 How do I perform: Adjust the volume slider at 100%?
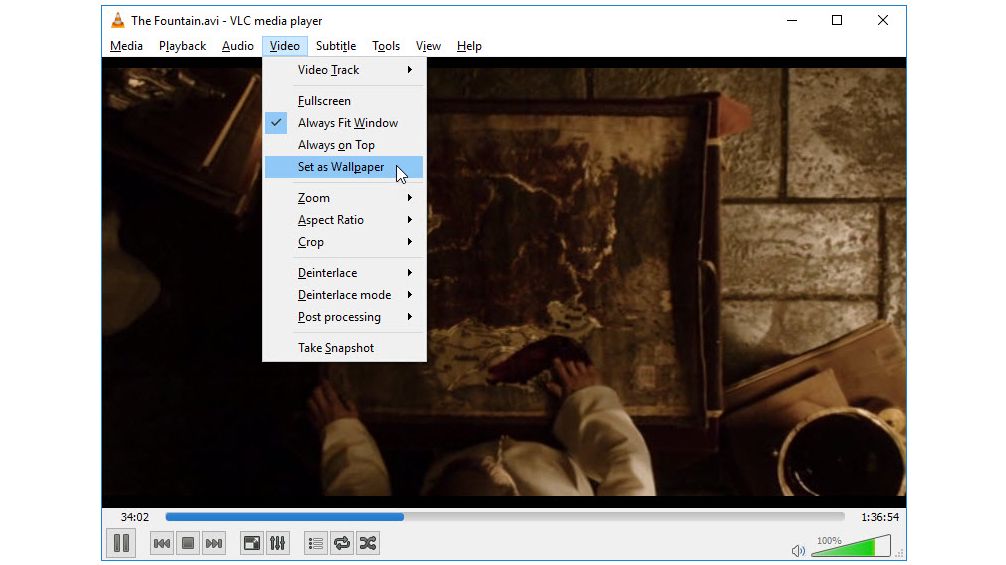(851, 546)
